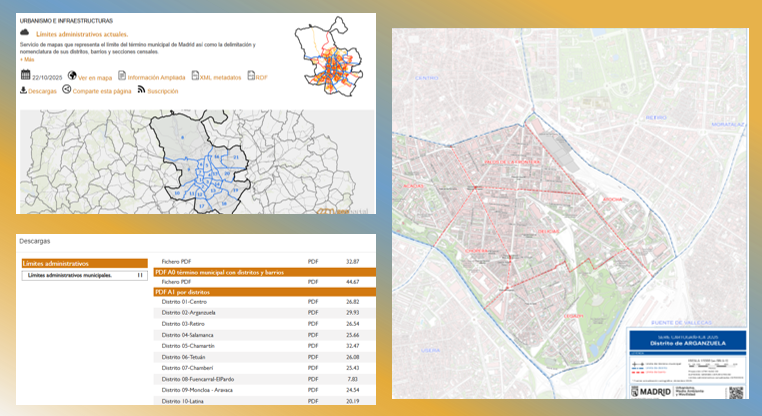Click the ATOCHA neighborhood label
762x416 pixels.
pos(612,200)
